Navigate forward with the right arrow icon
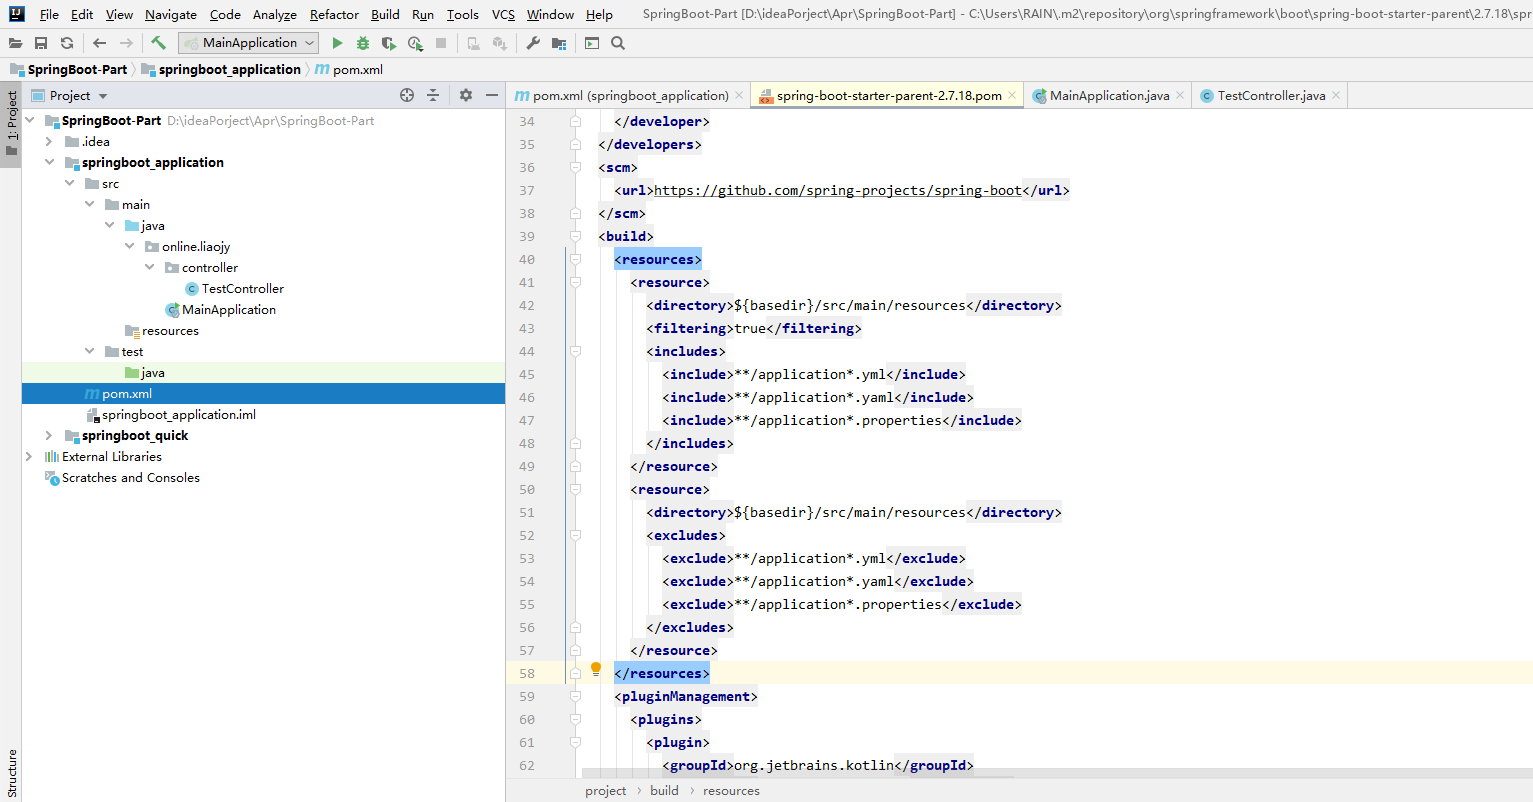This screenshot has width=1533, height=802. (x=126, y=43)
